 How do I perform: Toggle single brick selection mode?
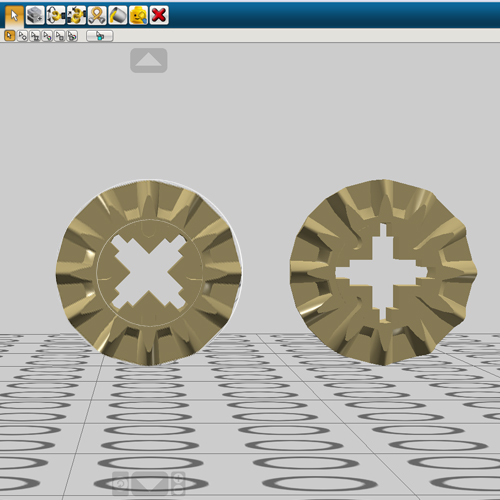[10, 36]
